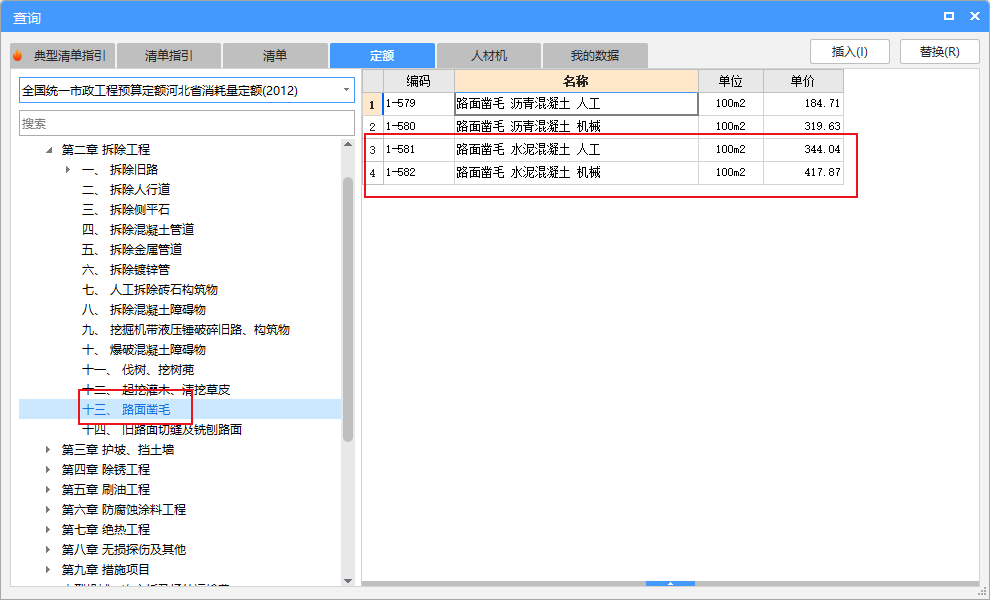
Task: Select tree item 三、拆除侧平石
Action: [x=126, y=210]
